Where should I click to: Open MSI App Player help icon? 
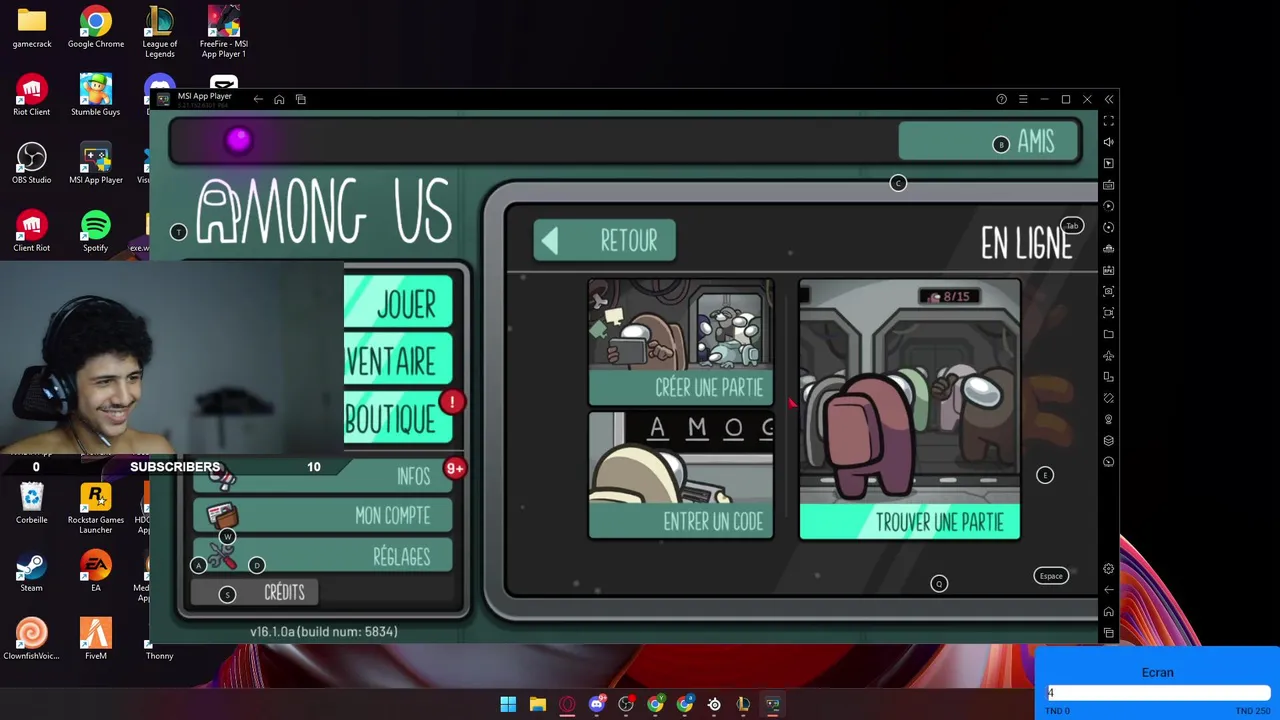(1001, 99)
